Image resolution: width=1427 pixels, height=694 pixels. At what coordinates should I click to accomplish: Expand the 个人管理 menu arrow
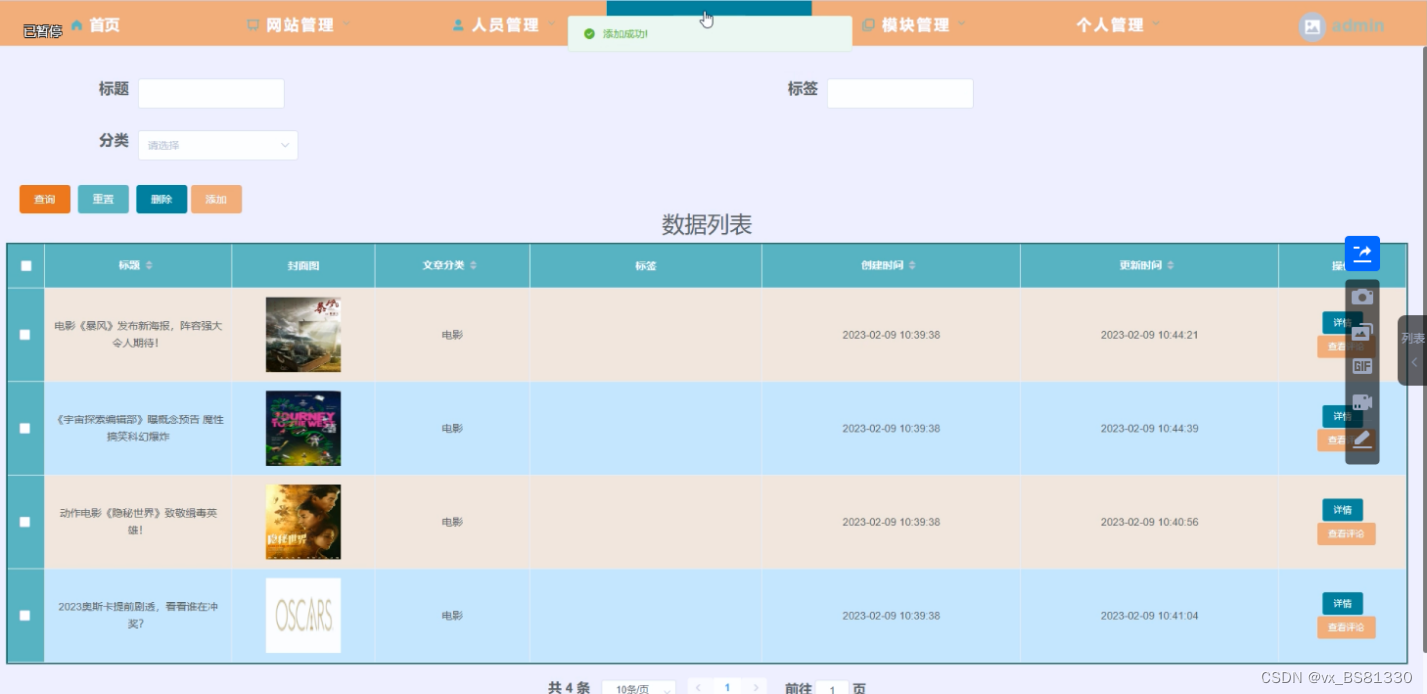click(x=1156, y=23)
